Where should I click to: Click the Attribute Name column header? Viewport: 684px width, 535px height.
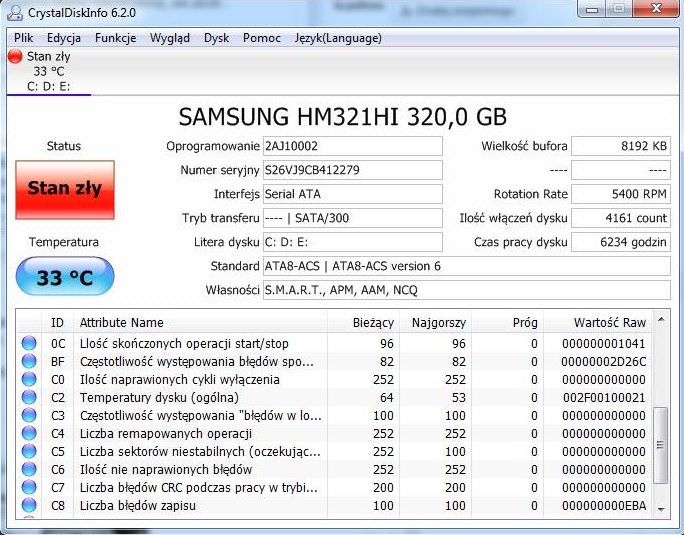click(200, 322)
